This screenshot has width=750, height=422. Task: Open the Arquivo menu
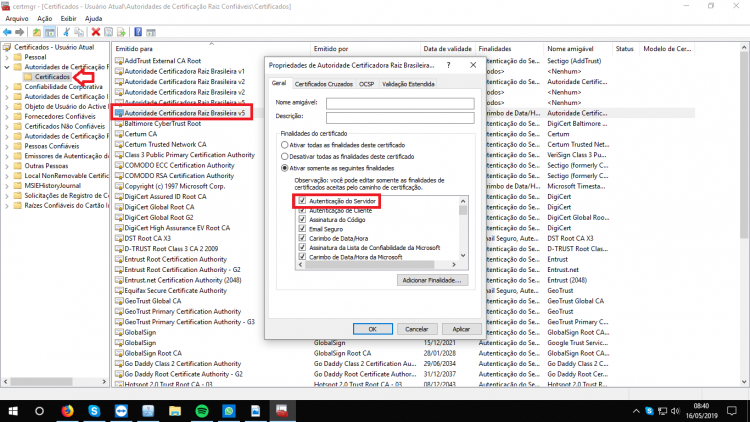[17, 19]
